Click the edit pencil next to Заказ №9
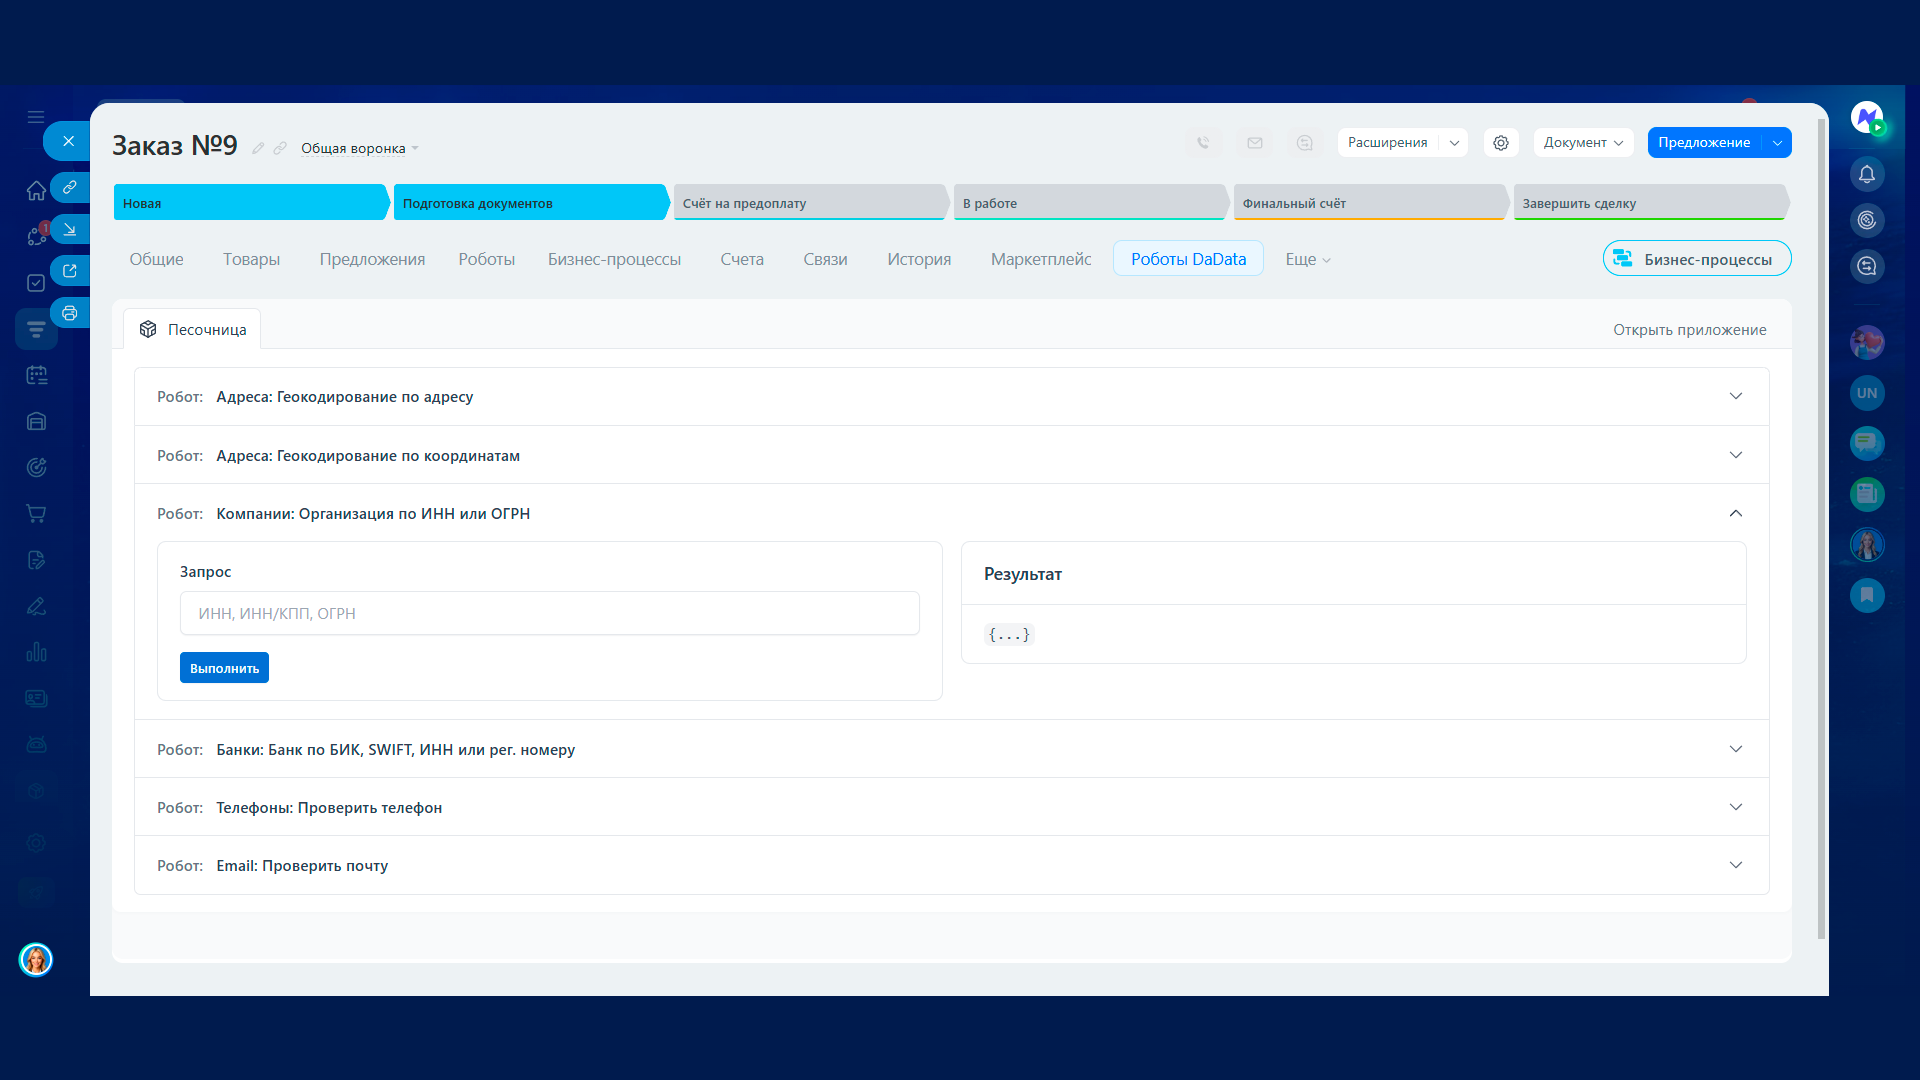 click(258, 148)
